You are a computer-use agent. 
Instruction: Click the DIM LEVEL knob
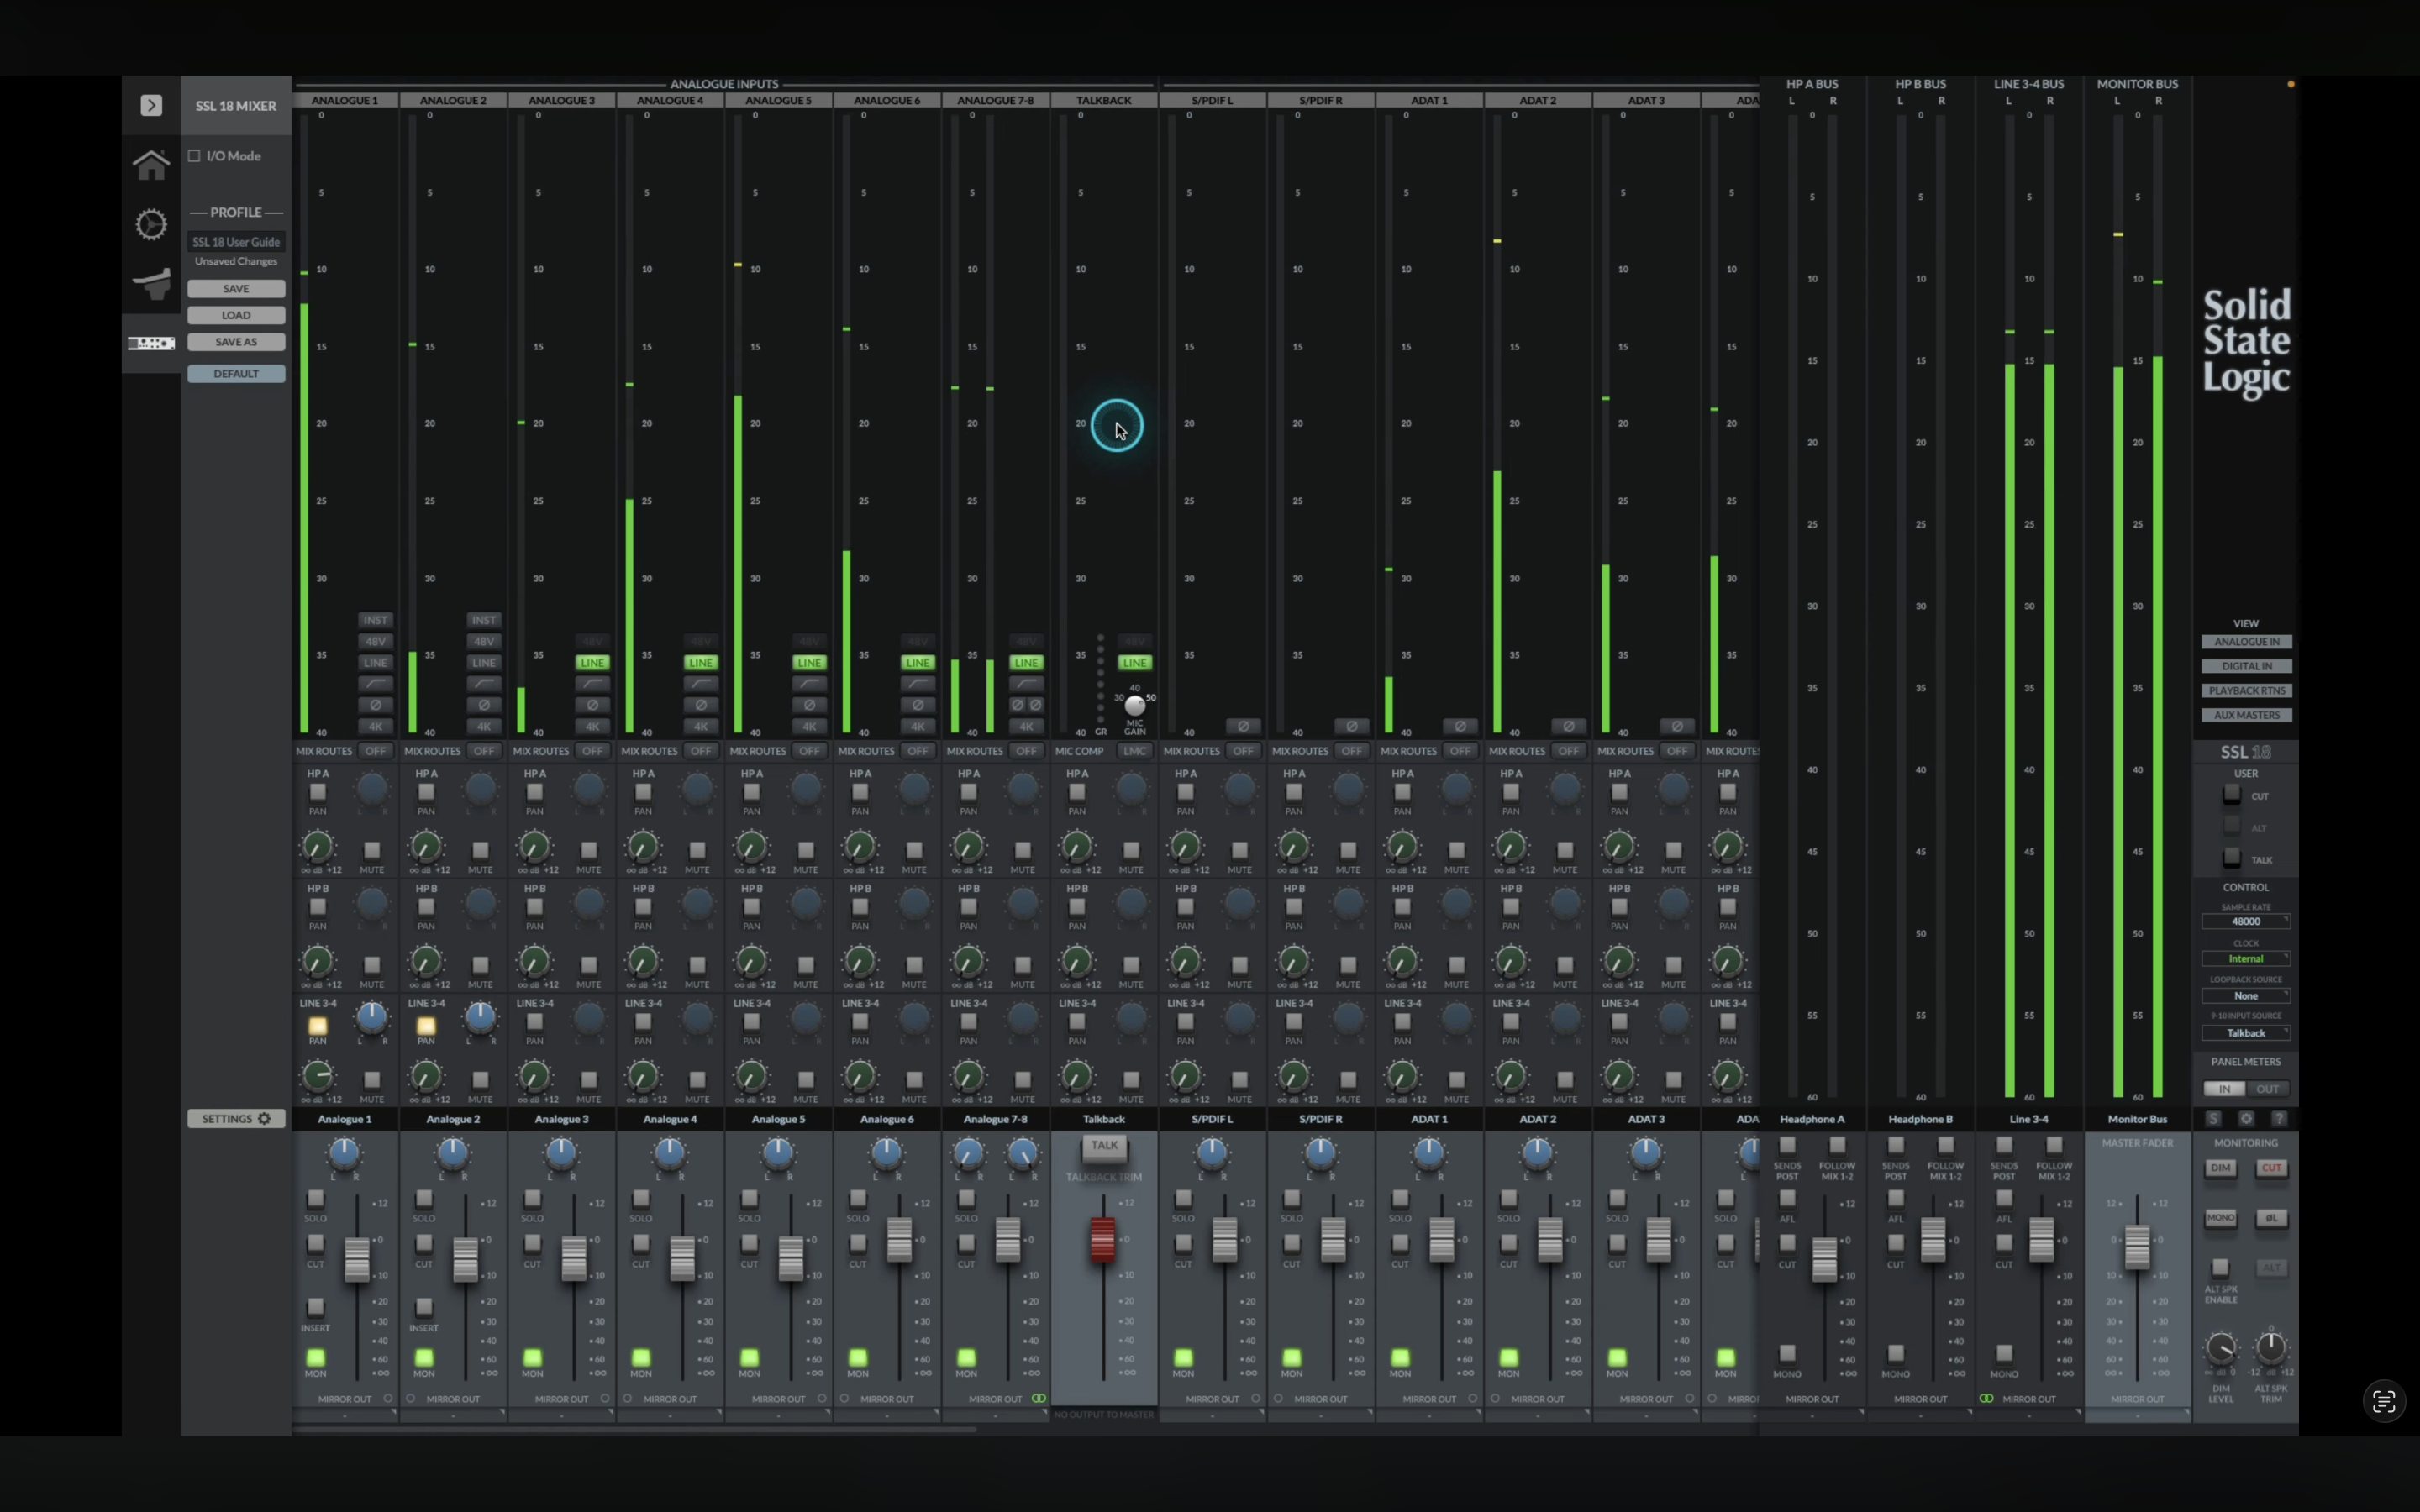click(x=2220, y=1349)
